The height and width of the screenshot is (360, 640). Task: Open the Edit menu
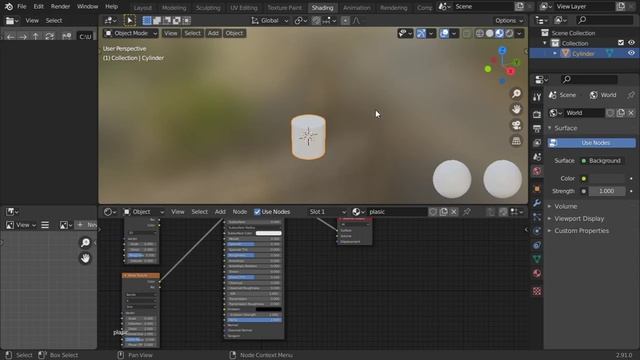(x=38, y=7)
